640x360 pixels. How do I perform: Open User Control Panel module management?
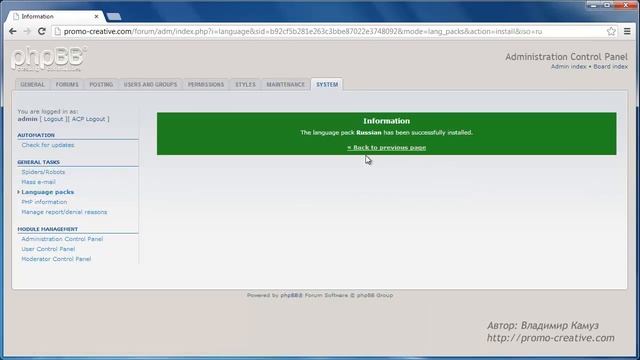[x=48, y=249]
